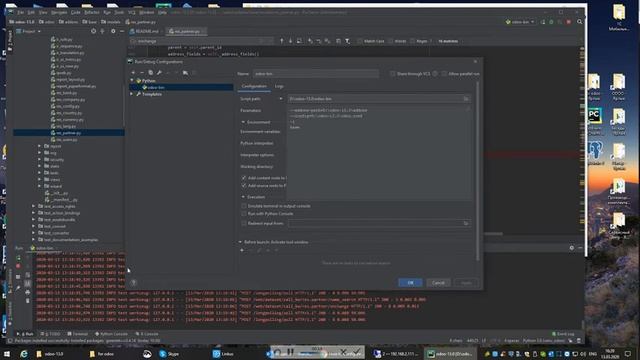
Task: Uncheck Add content roots to PYTHONPATH
Action: pos(244,178)
